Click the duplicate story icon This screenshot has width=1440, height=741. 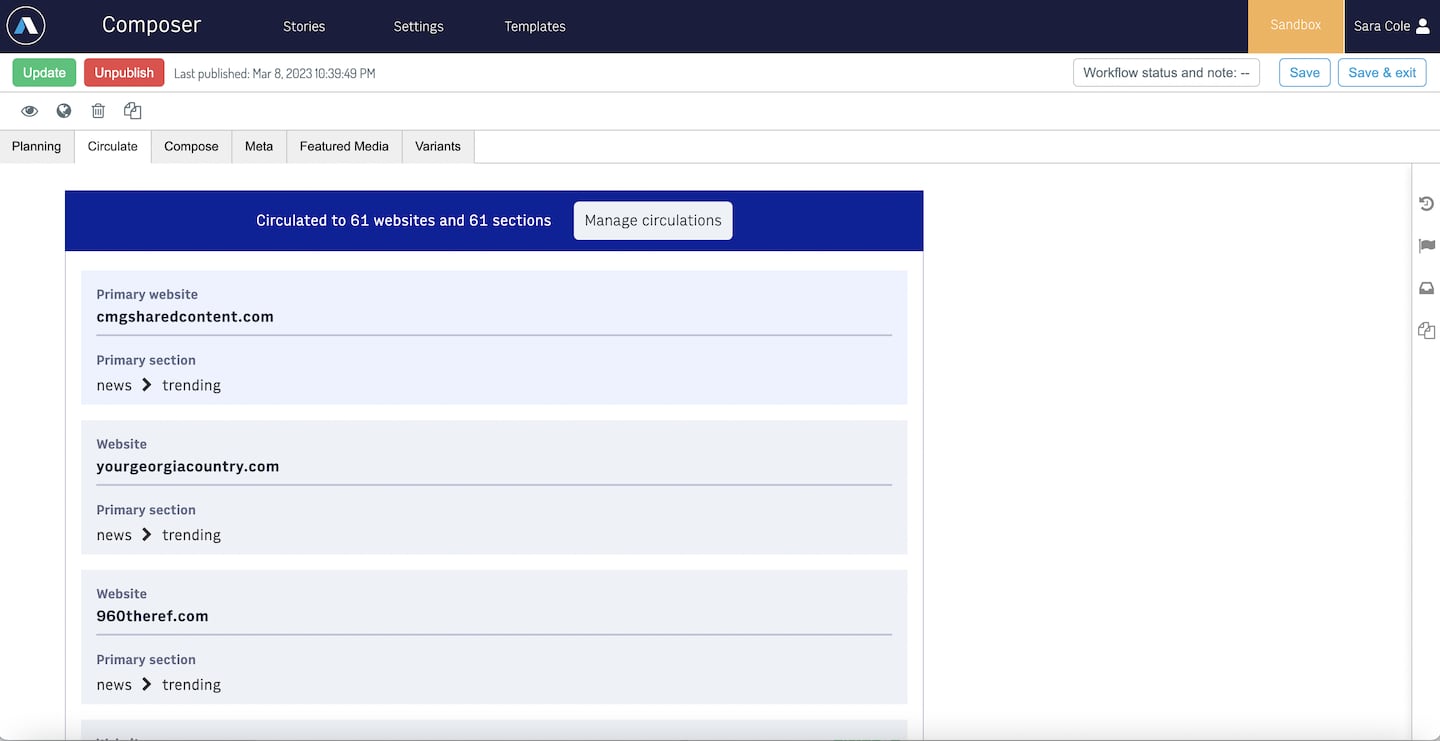coord(132,111)
